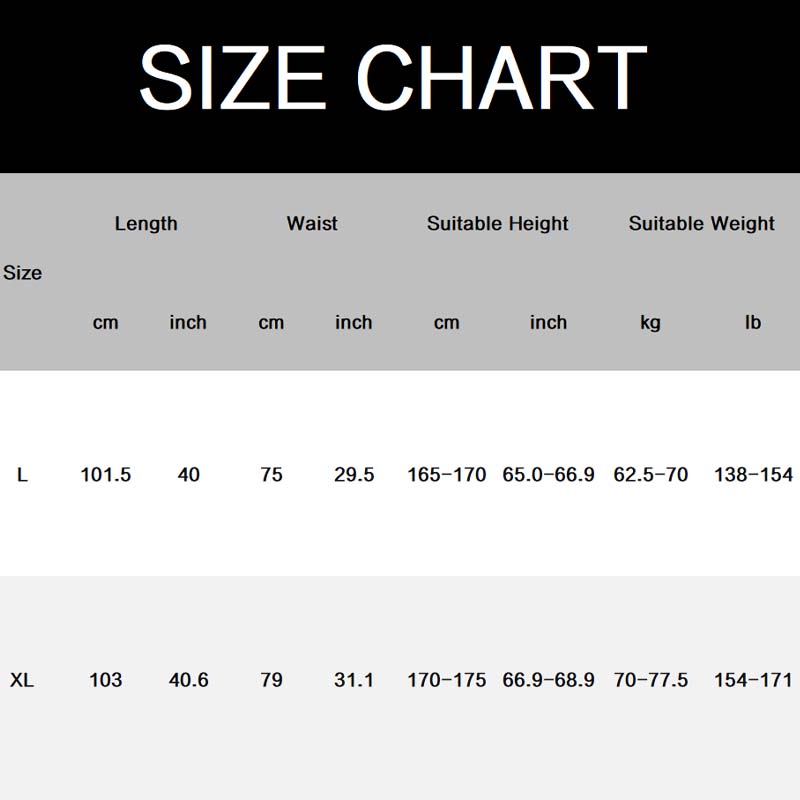Image resolution: width=800 pixels, height=800 pixels.
Task: Click the 62.5-70 weight range cell
Action: pyautogui.click(x=651, y=475)
